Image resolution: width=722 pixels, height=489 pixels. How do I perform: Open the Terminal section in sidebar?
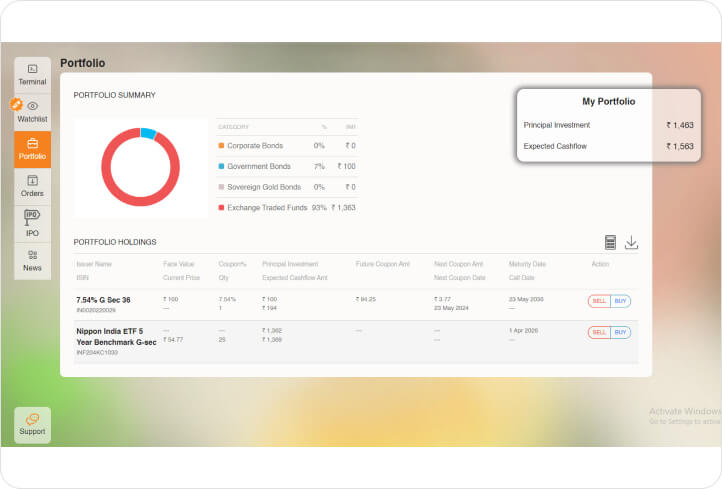32,74
